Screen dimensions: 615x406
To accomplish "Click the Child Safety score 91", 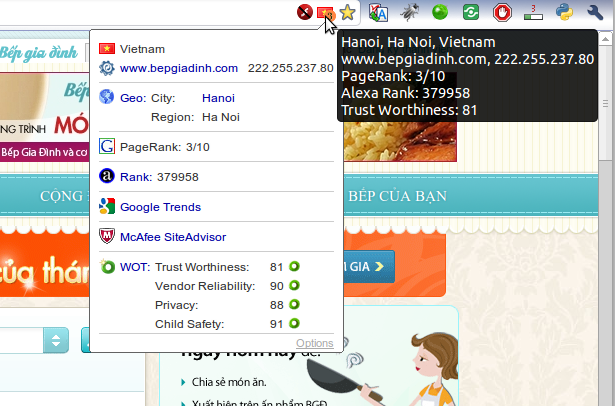I will [x=277, y=324].
